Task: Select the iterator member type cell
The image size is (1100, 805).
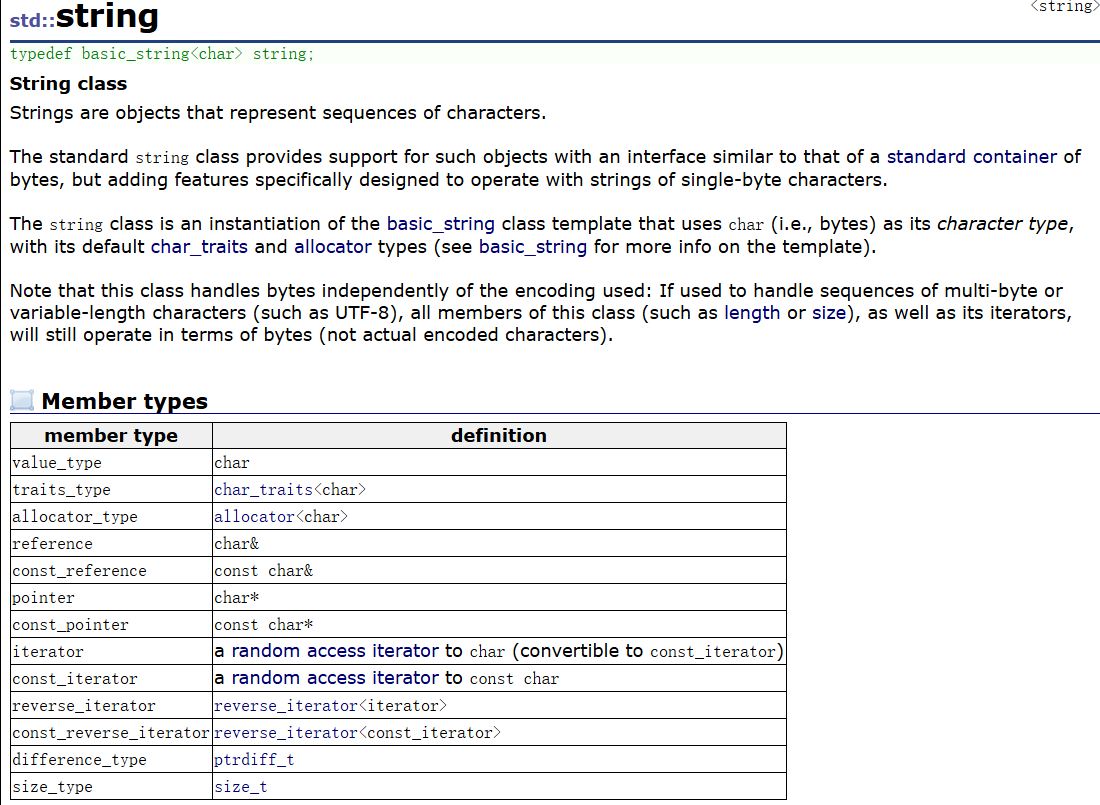Action: coord(112,652)
